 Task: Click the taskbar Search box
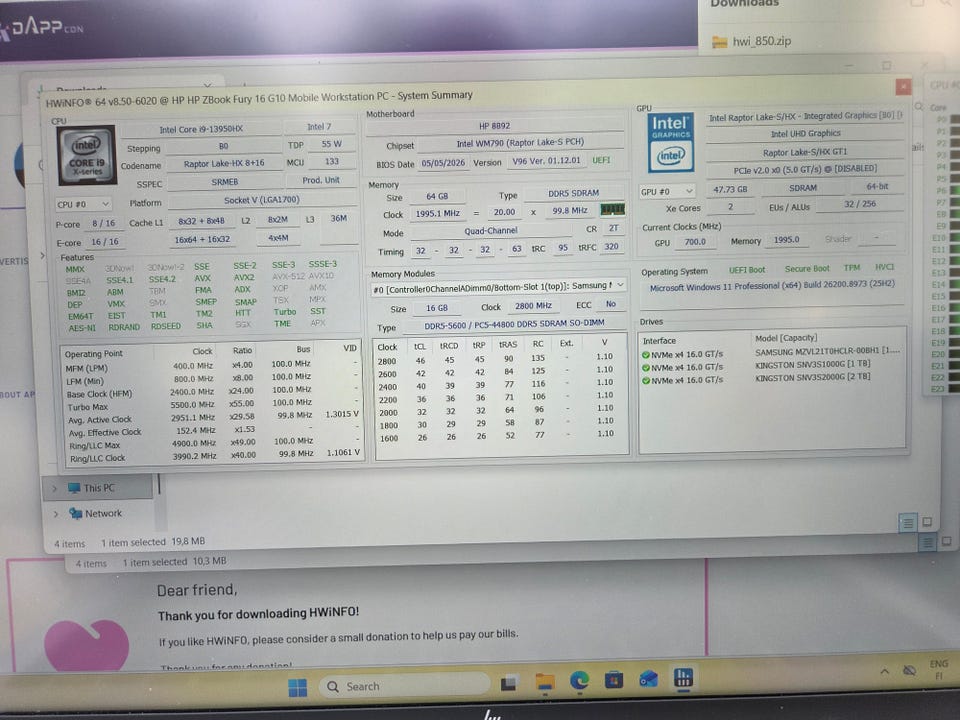405,686
